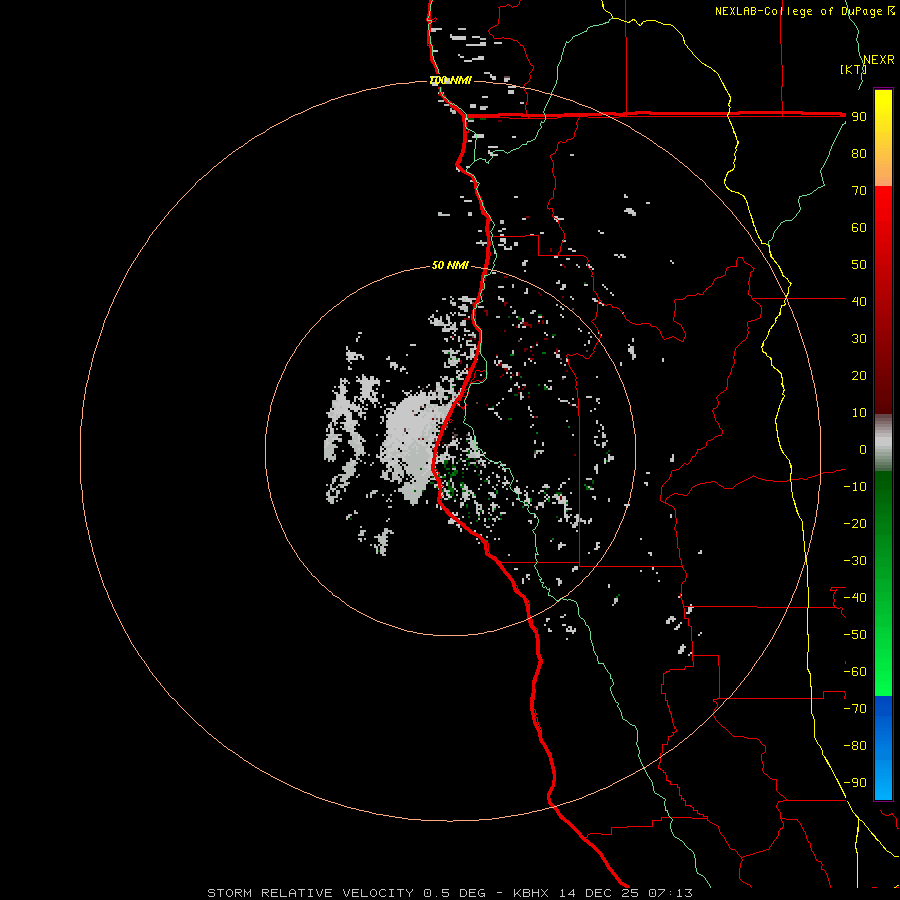900x900 pixels.
Task: Click the [KT] units label
Action: click(x=854, y=69)
